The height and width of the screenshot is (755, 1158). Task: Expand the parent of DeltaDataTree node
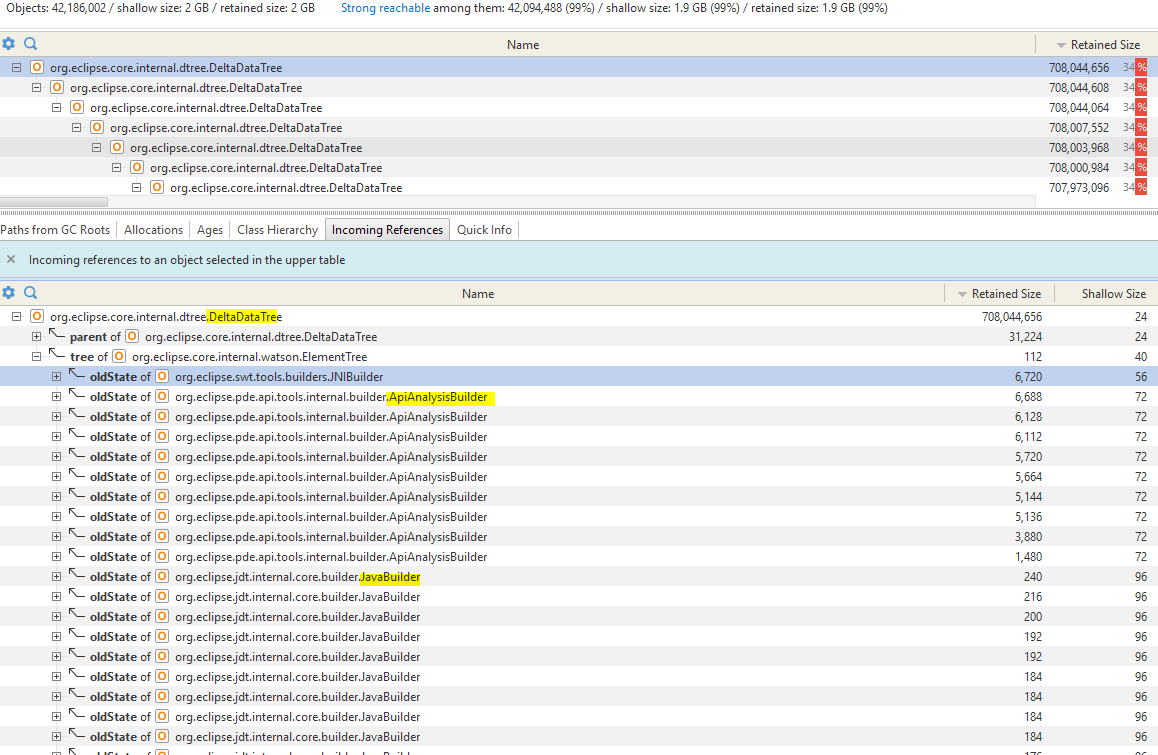(36, 336)
